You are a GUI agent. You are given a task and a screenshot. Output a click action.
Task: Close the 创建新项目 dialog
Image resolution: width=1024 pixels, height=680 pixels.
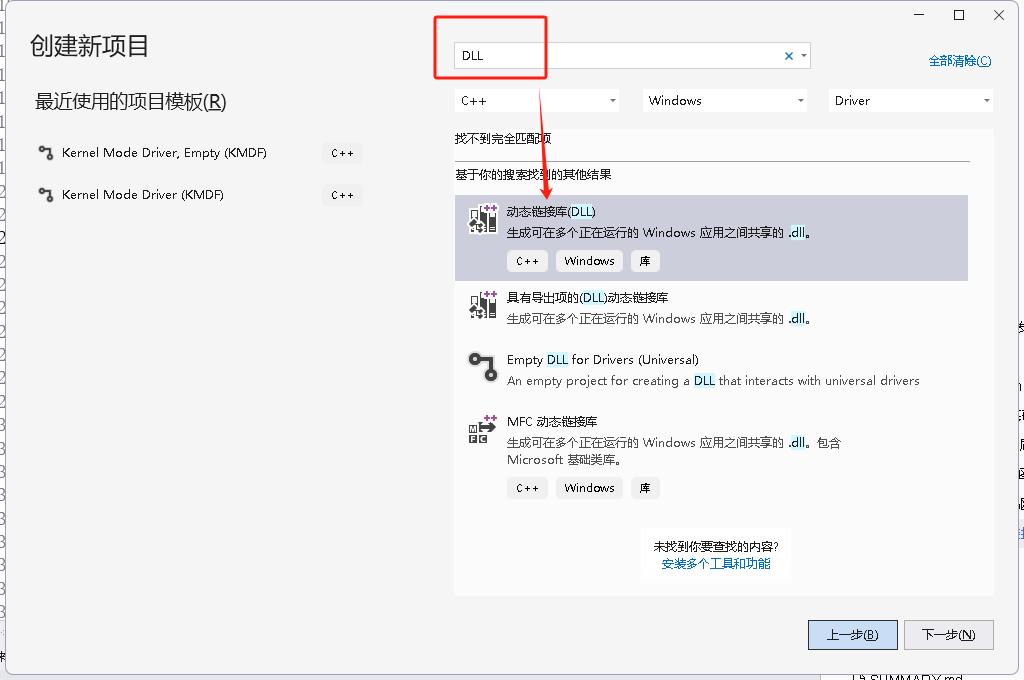[999, 15]
